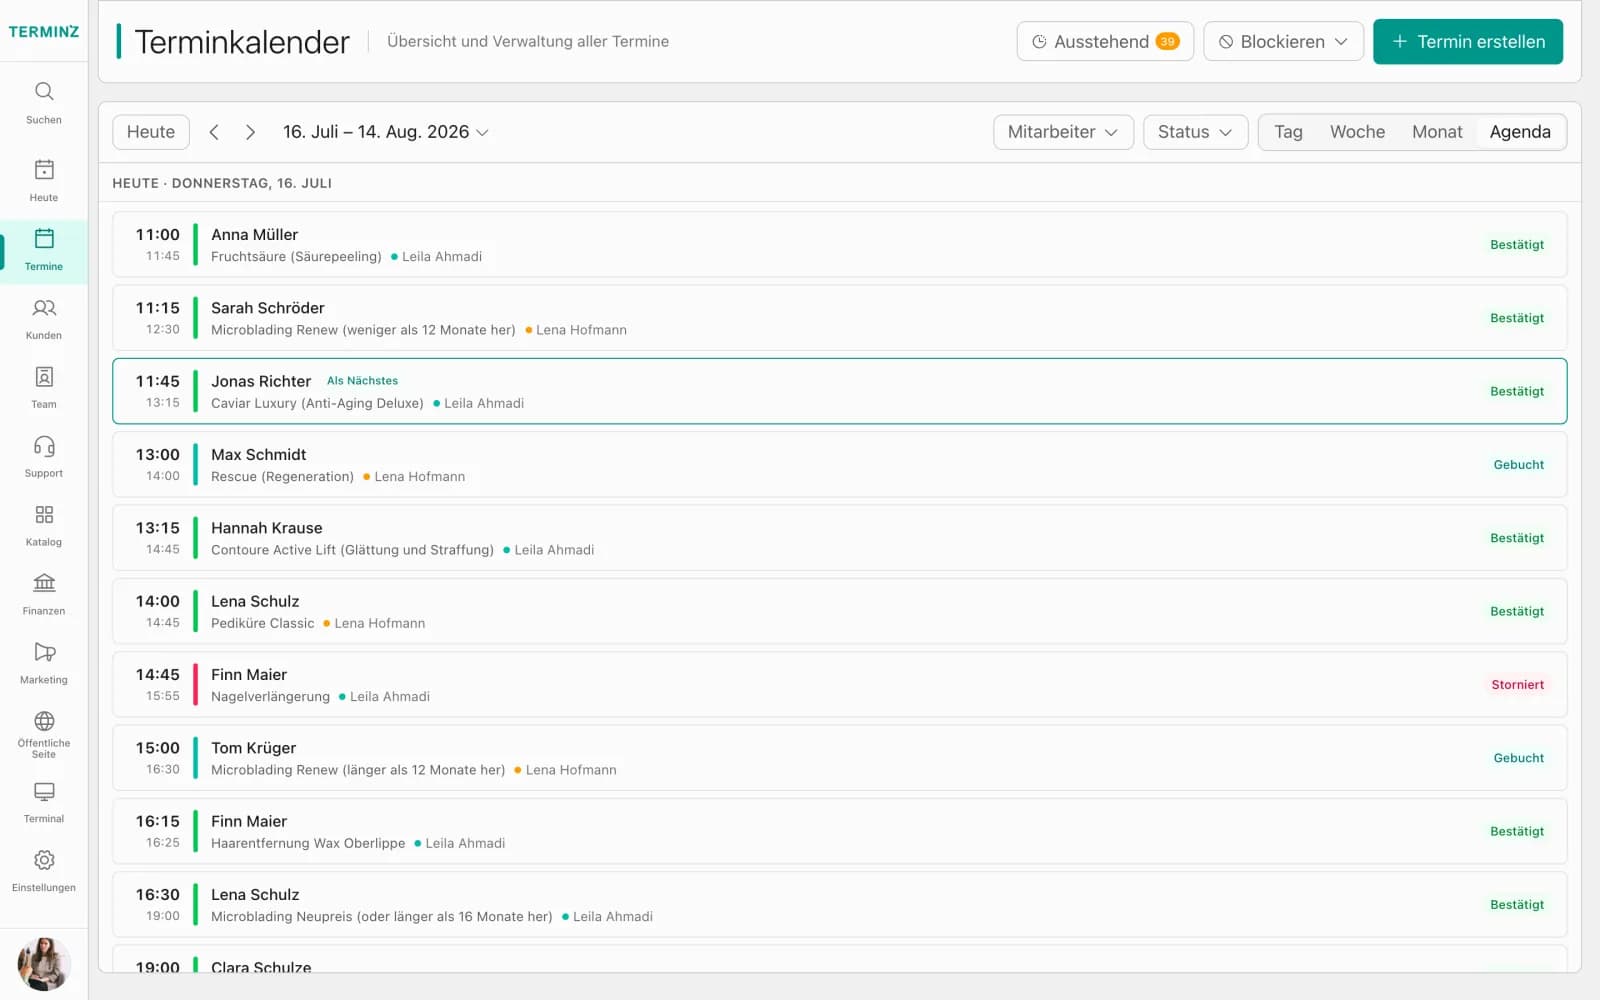Go to previous date range arrow
Image resolution: width=1600 pixels, height=1000 pixels.
coord(214,132)
